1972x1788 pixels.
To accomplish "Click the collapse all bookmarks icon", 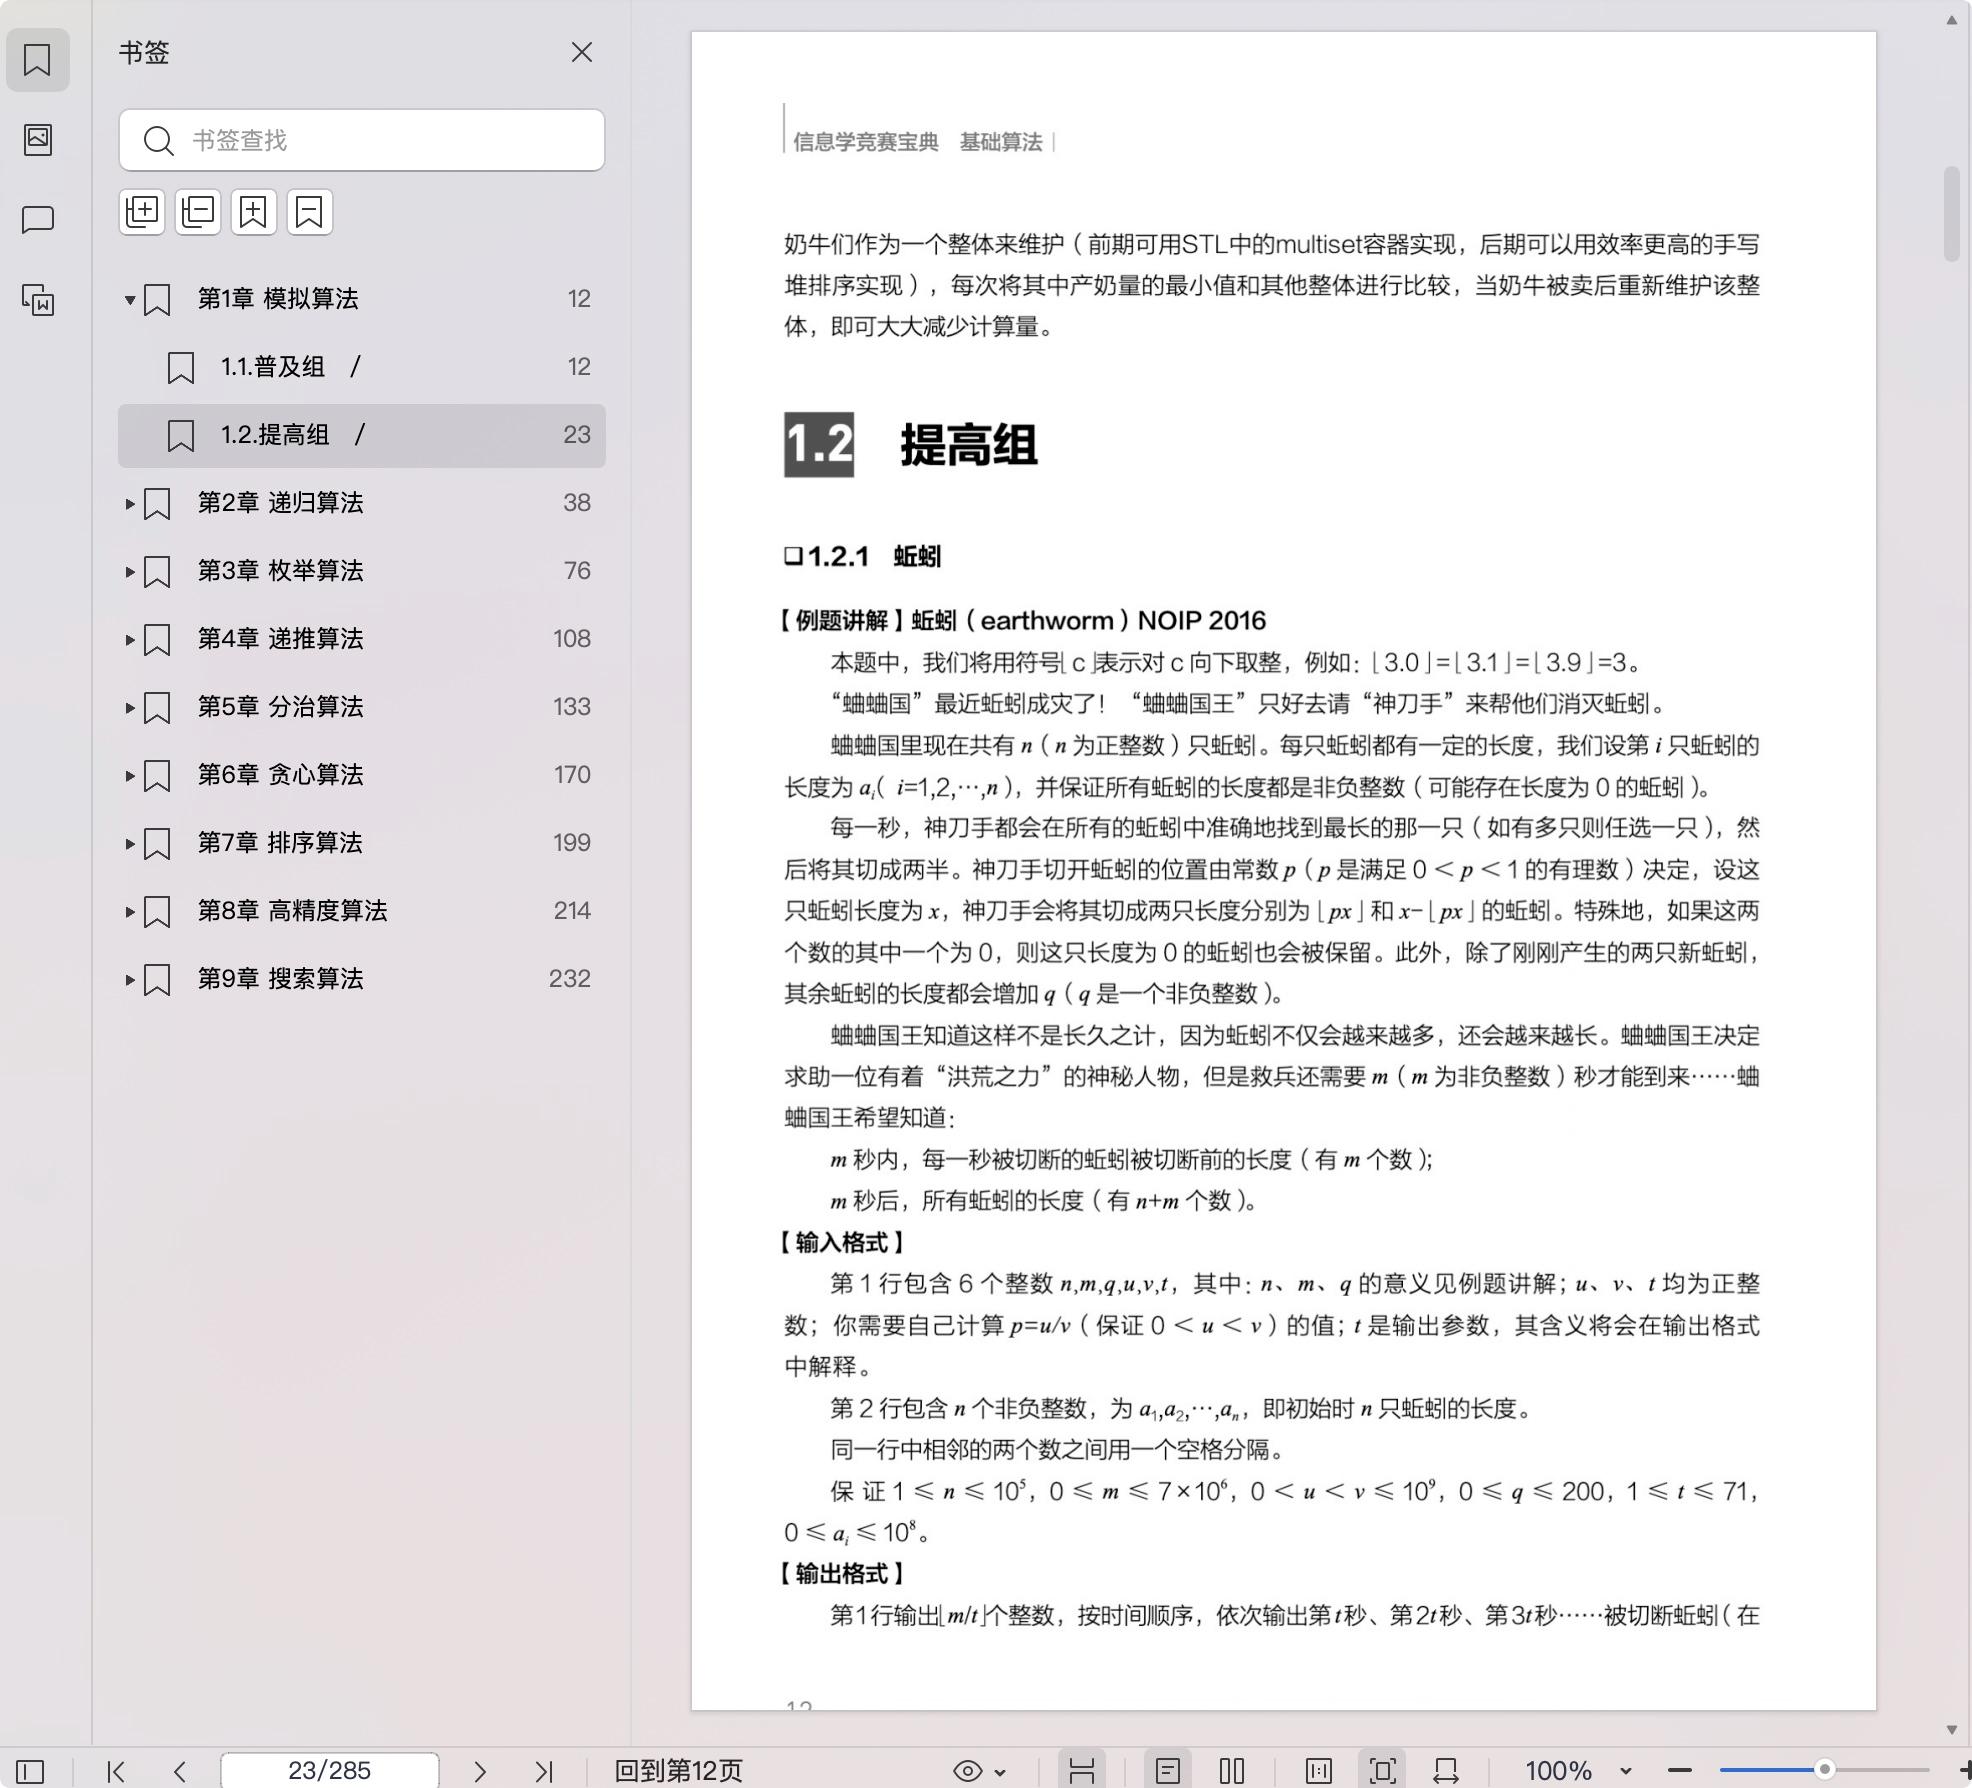I will point(198,212).
